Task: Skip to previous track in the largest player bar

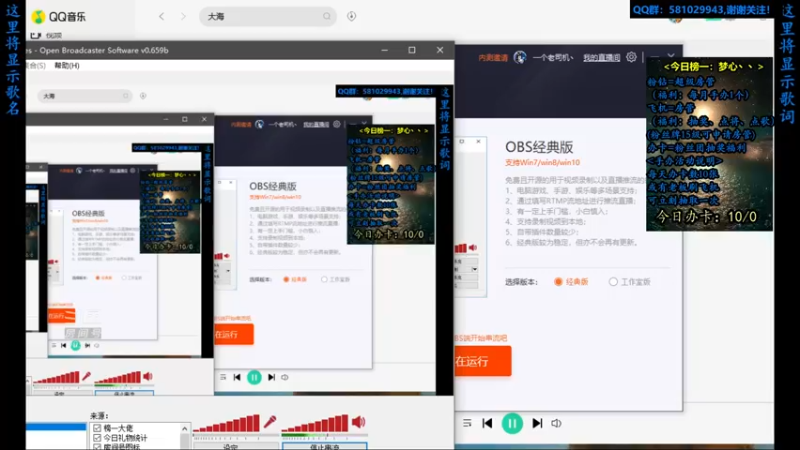Action: point(487,423)
